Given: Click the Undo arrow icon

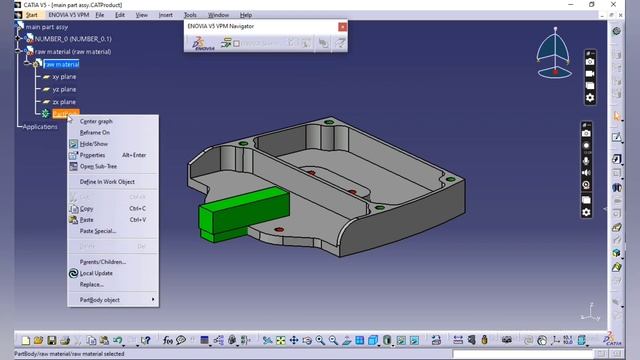Looking at the screenshot, I should coord(117,340).
